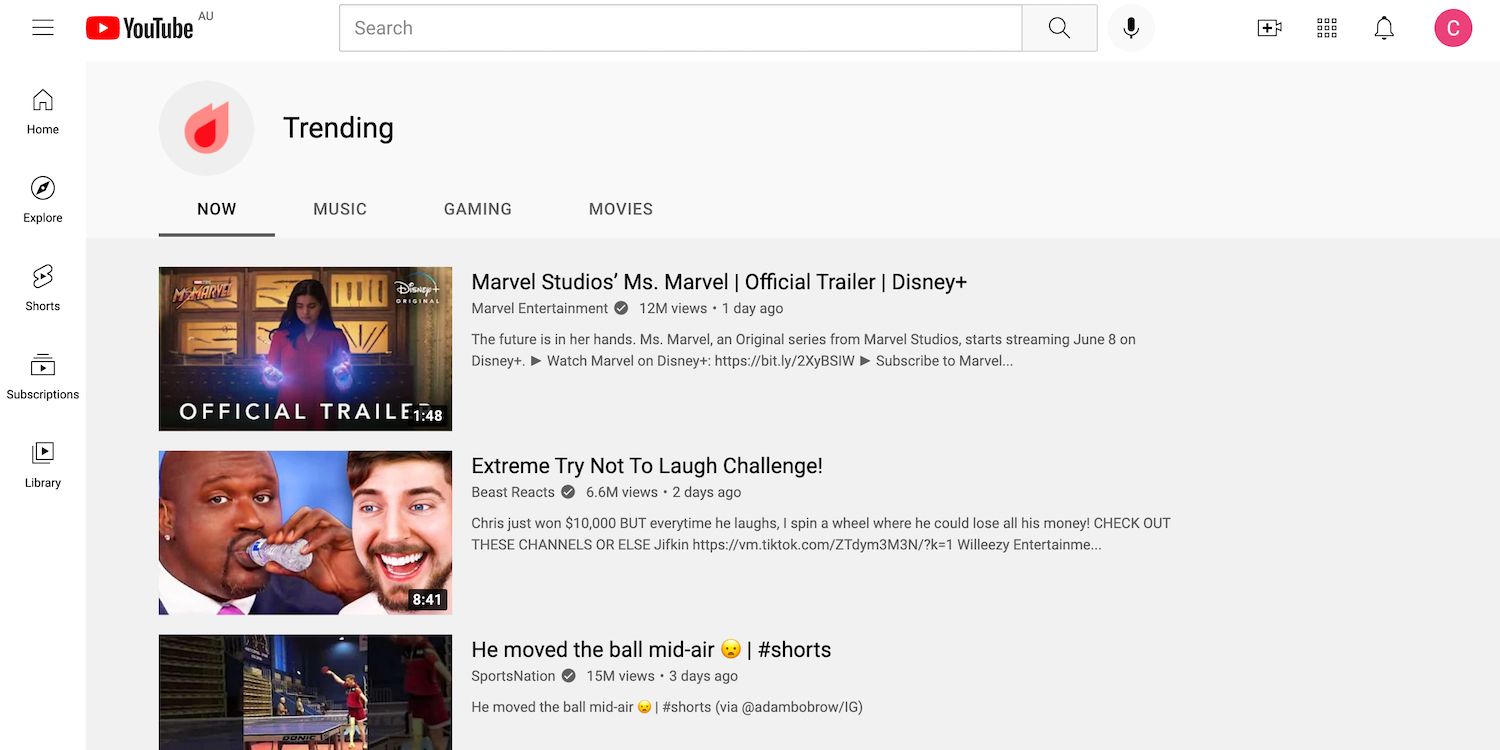The width and height of the screenshot is (1500, 750).
Task: Switch to the MUSIC tab
Action: (x=340, y=209)
